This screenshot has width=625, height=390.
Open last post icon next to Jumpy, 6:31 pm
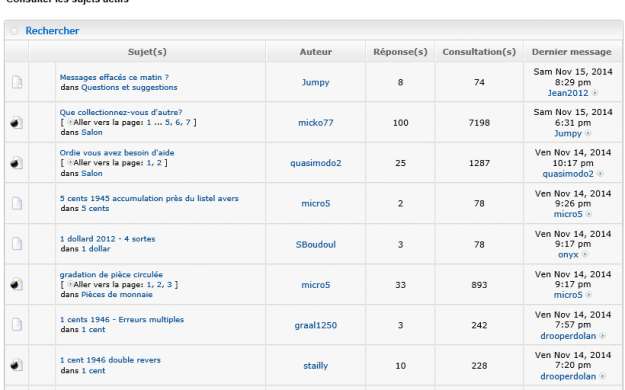pos(588,133)
